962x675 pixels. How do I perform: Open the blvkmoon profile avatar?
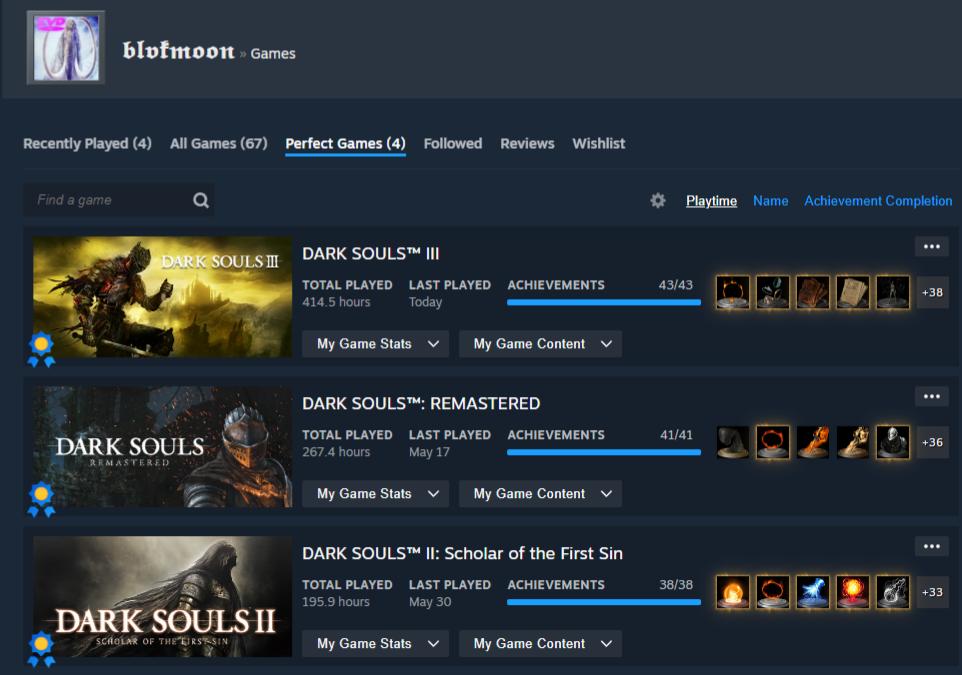(66, 48)
